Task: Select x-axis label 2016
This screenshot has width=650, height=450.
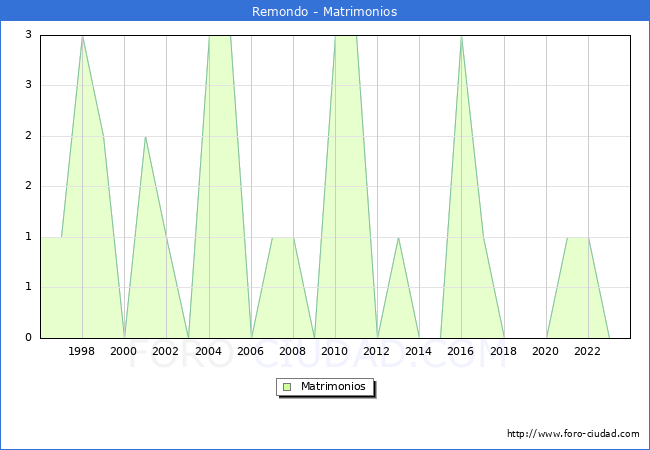Action: tap(461, 351)
